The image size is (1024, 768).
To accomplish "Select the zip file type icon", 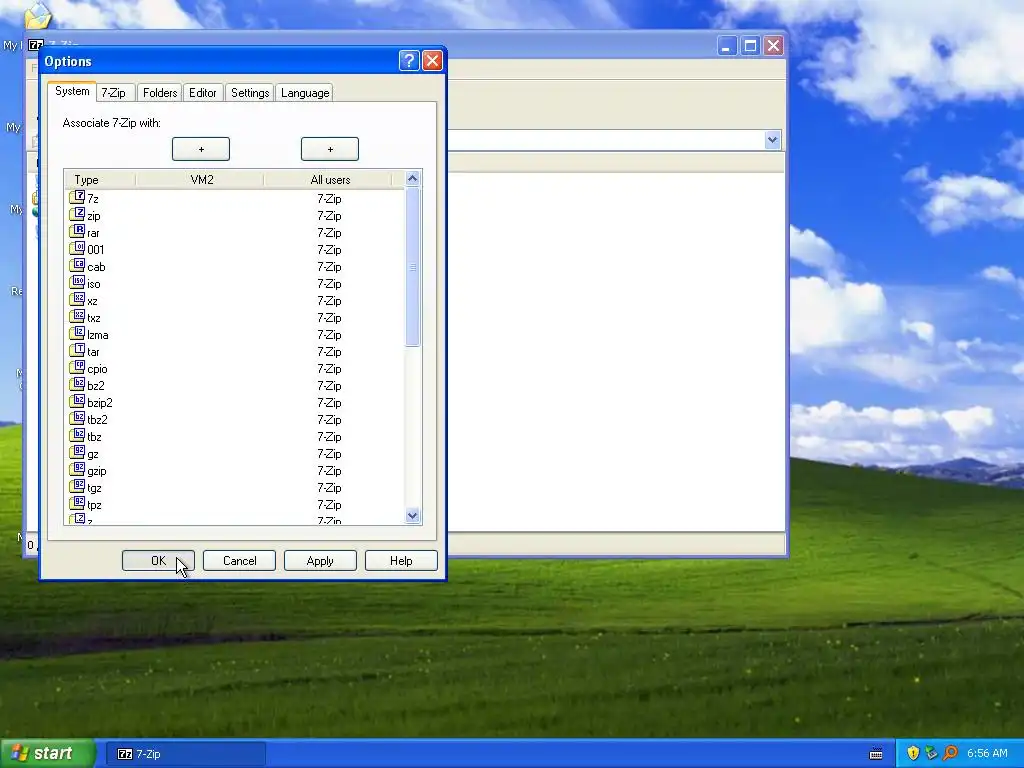I will (x=77, y=214).
